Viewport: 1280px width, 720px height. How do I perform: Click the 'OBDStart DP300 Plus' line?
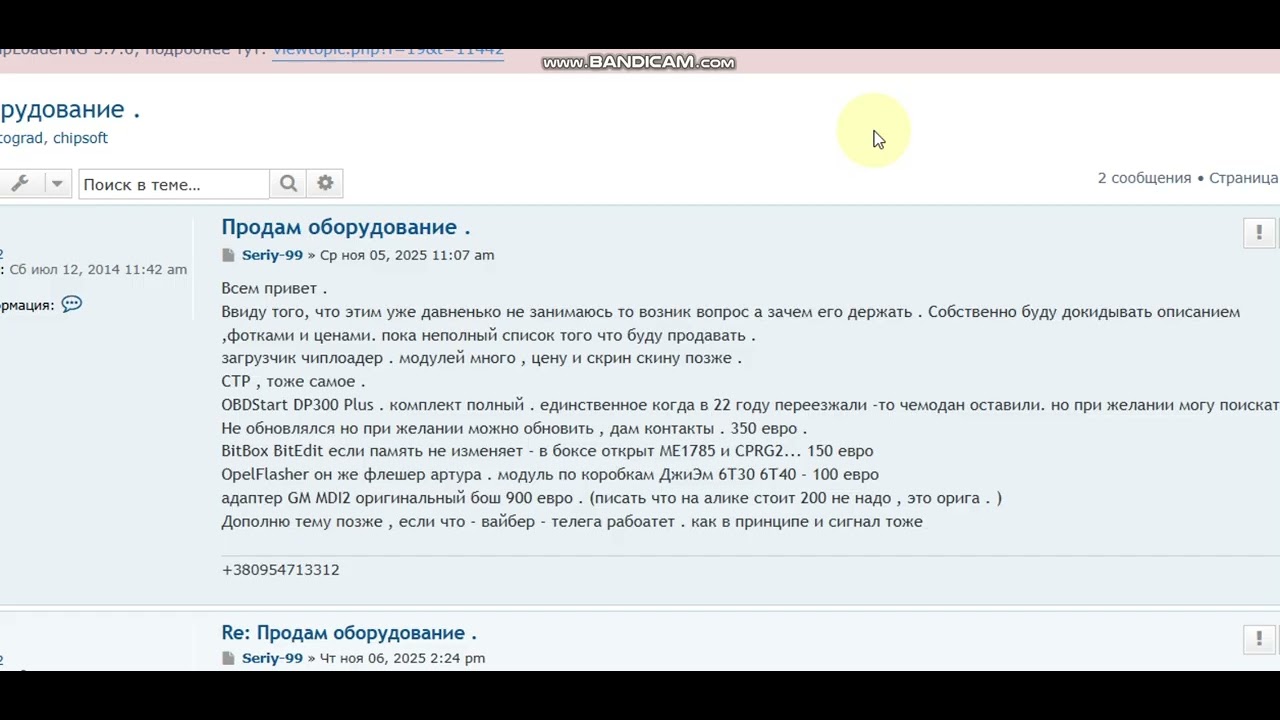point(750,405)
